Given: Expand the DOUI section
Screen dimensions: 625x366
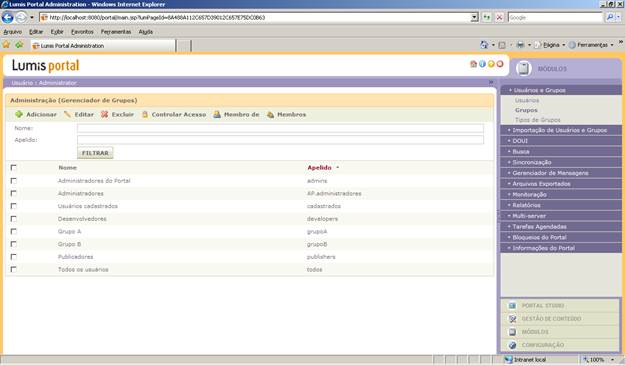Looking at the screenshot, I should (x=561, y=141).
